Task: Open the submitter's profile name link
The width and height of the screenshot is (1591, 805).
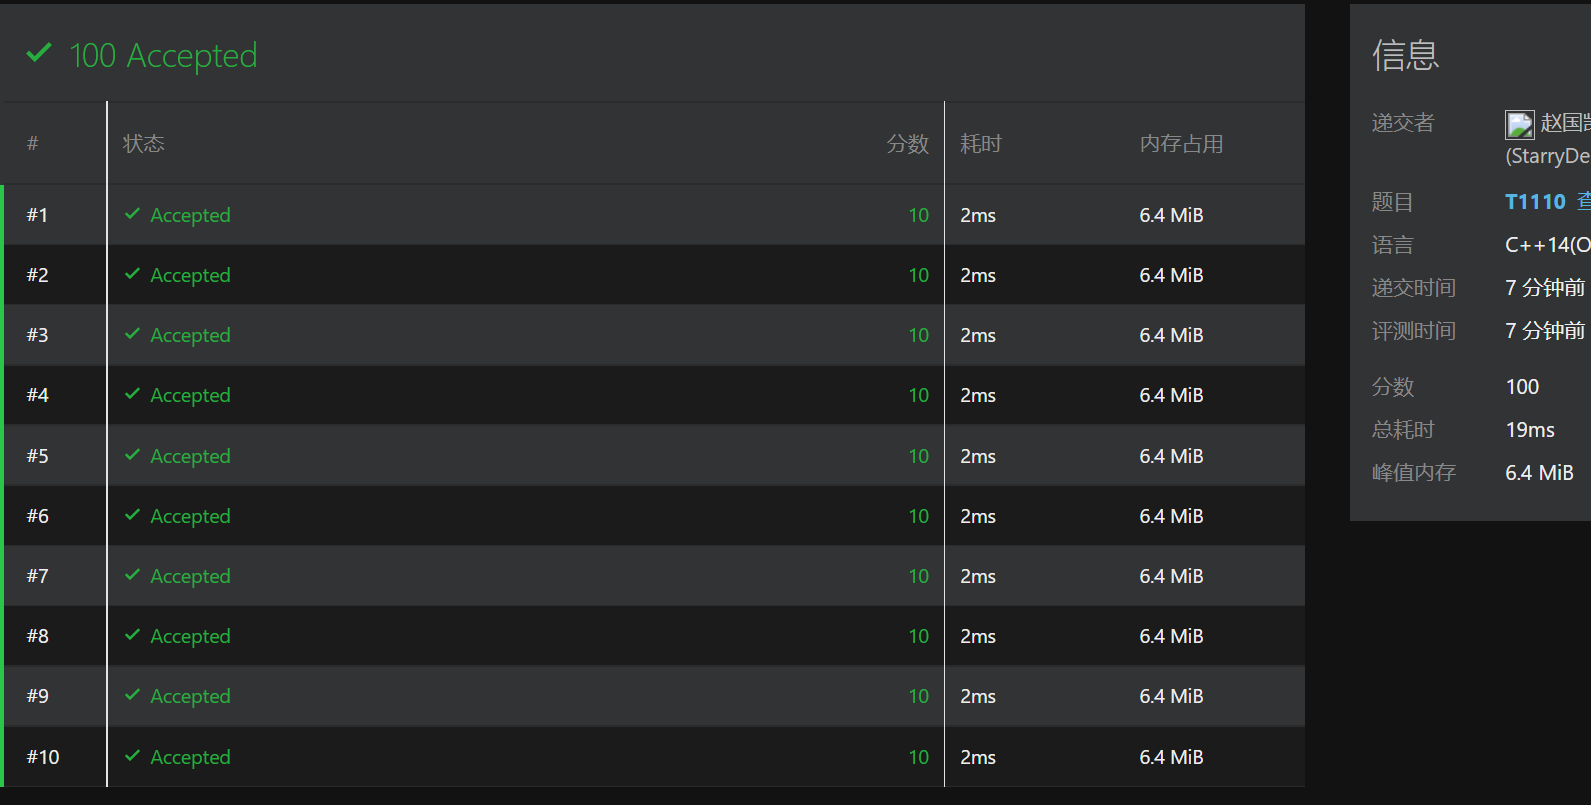Action: coord(1565,123)
